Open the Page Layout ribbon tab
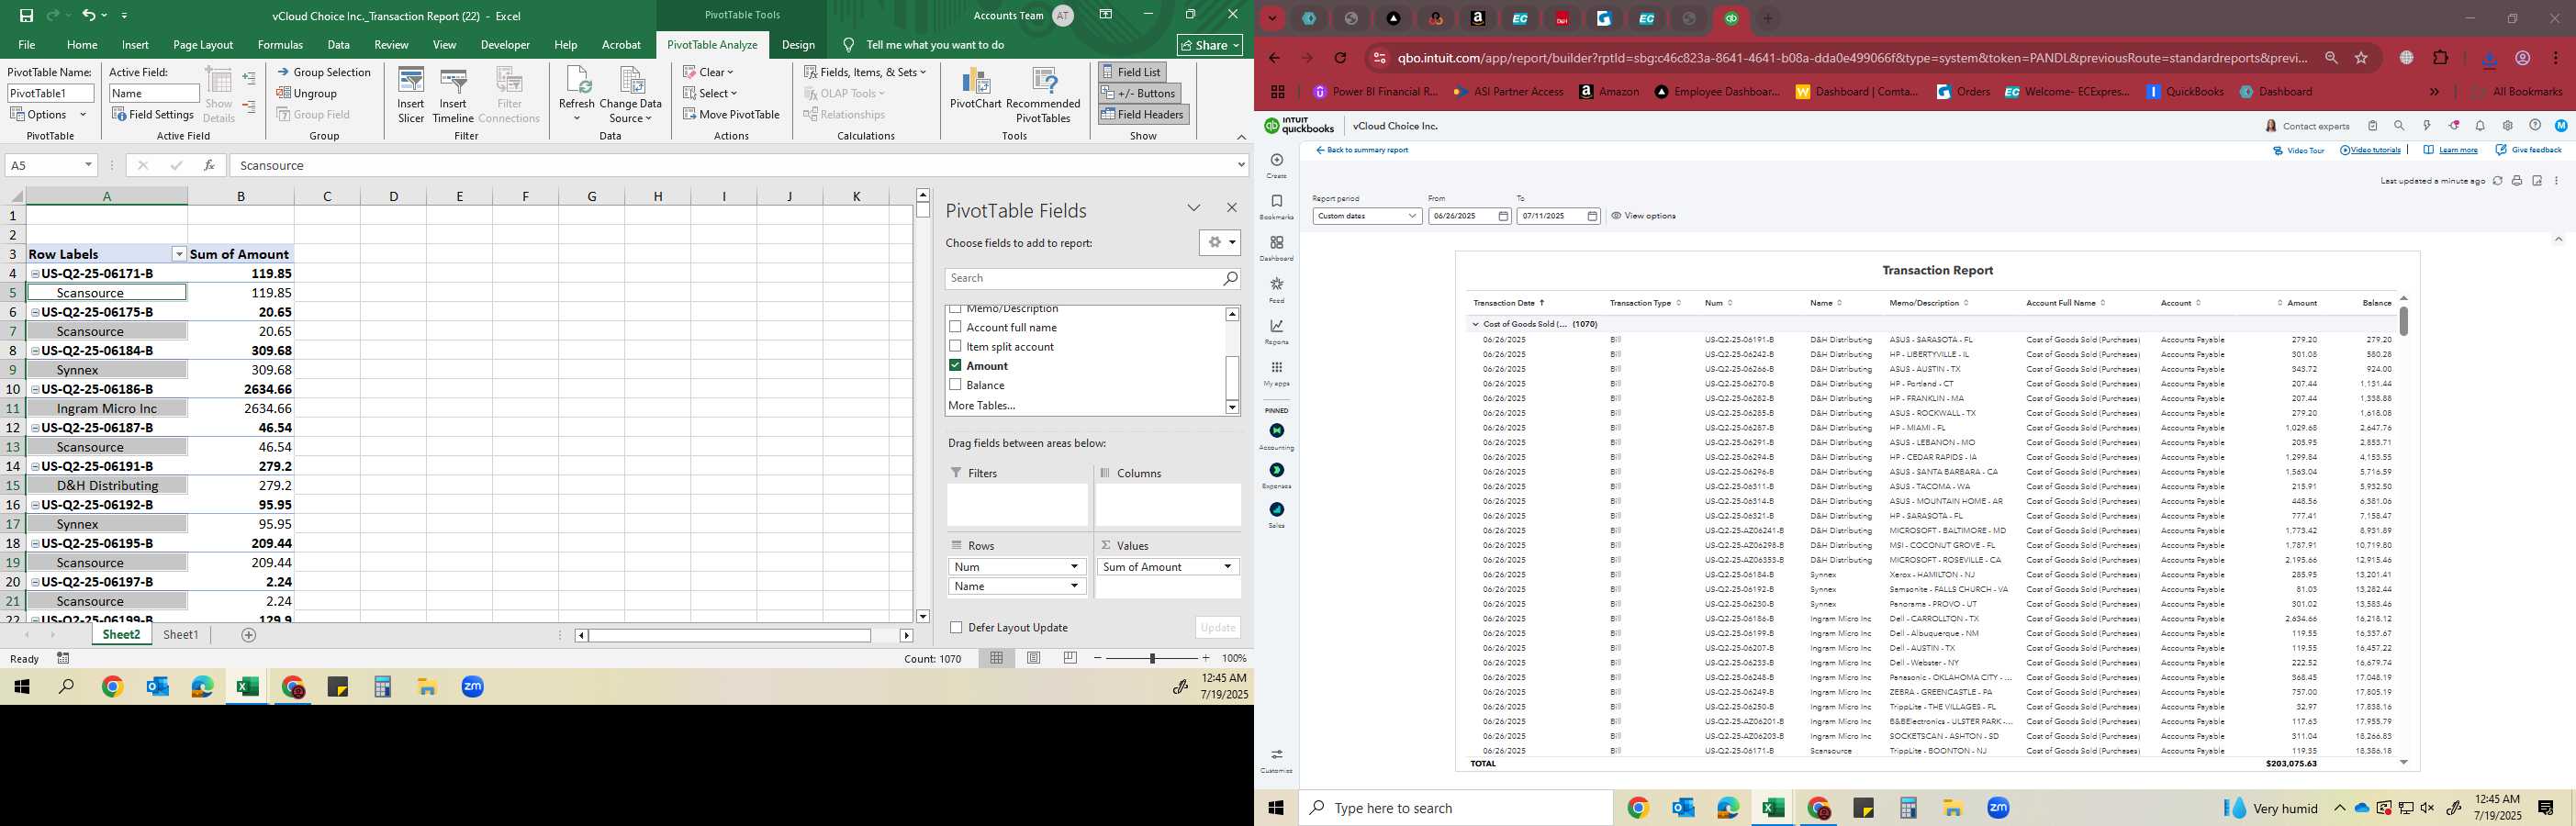This screenshot has height=826, width=2576. click(203, 44)
